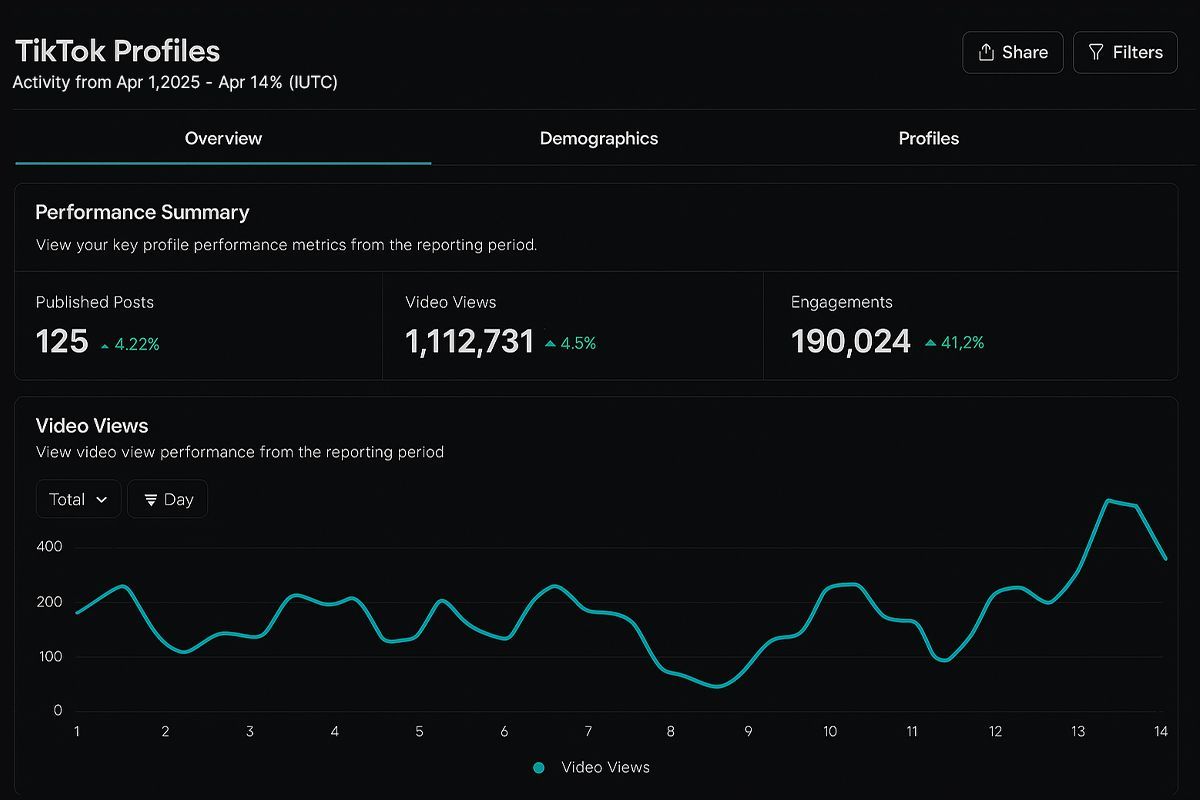Click the 'View video view performance' description
Image resolution: width=1200 pixels, height=800 pixels.
pos(240,452)
